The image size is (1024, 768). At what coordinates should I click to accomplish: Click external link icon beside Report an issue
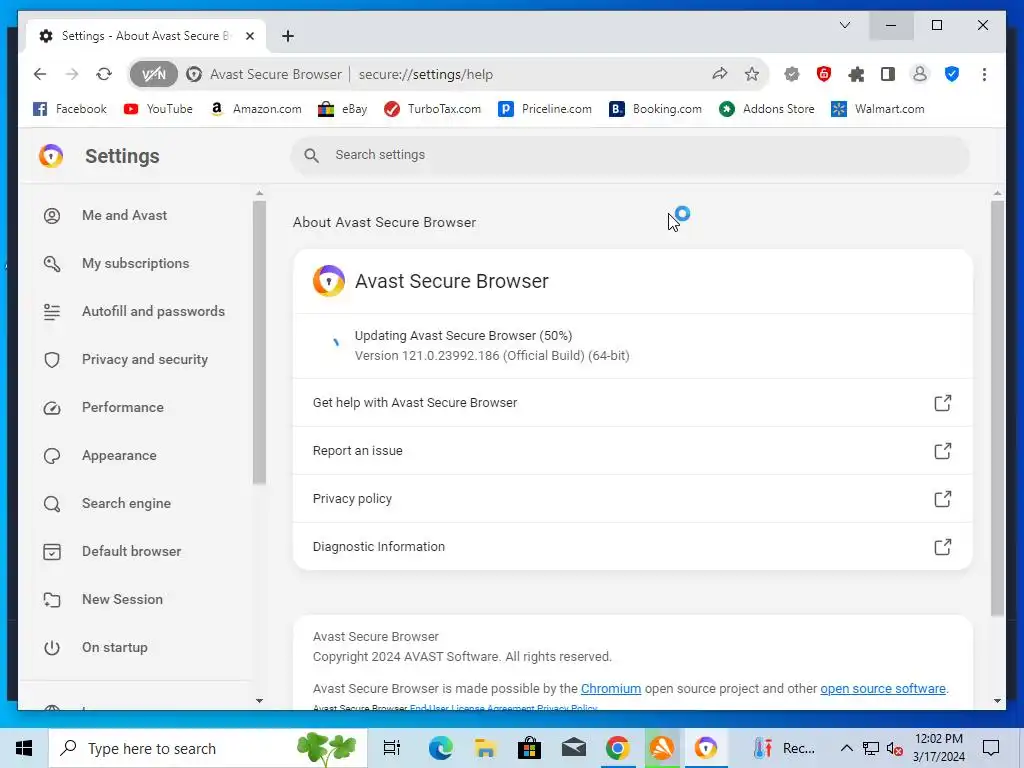point(942,451)
